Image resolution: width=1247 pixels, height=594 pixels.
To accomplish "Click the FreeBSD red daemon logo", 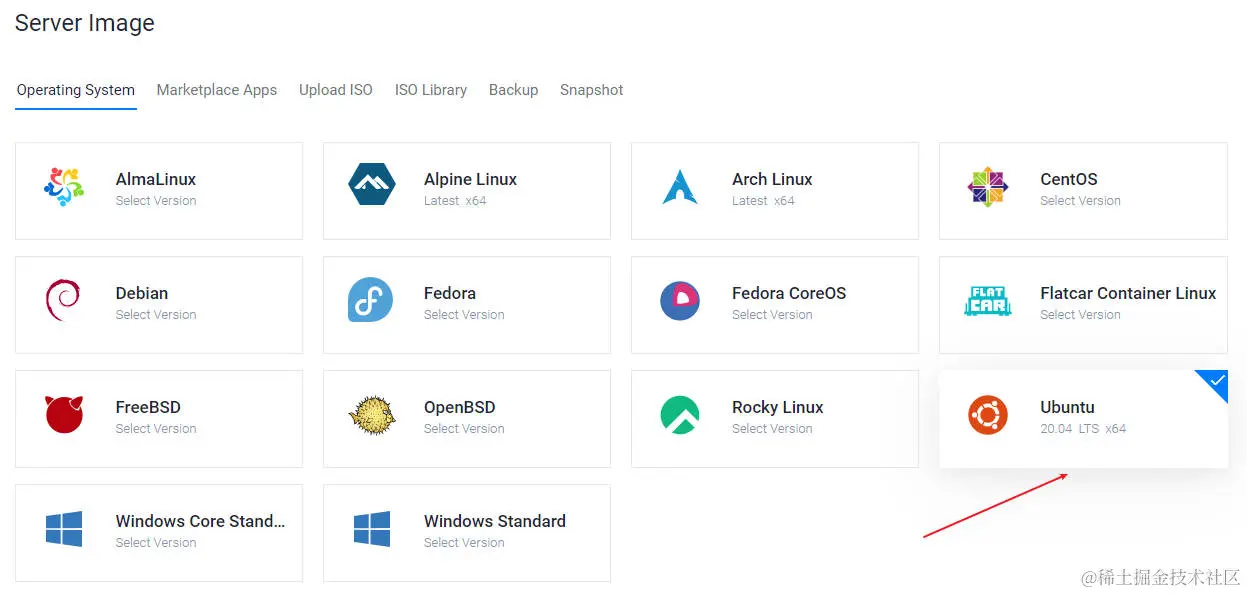I will [x=64, y=414].
